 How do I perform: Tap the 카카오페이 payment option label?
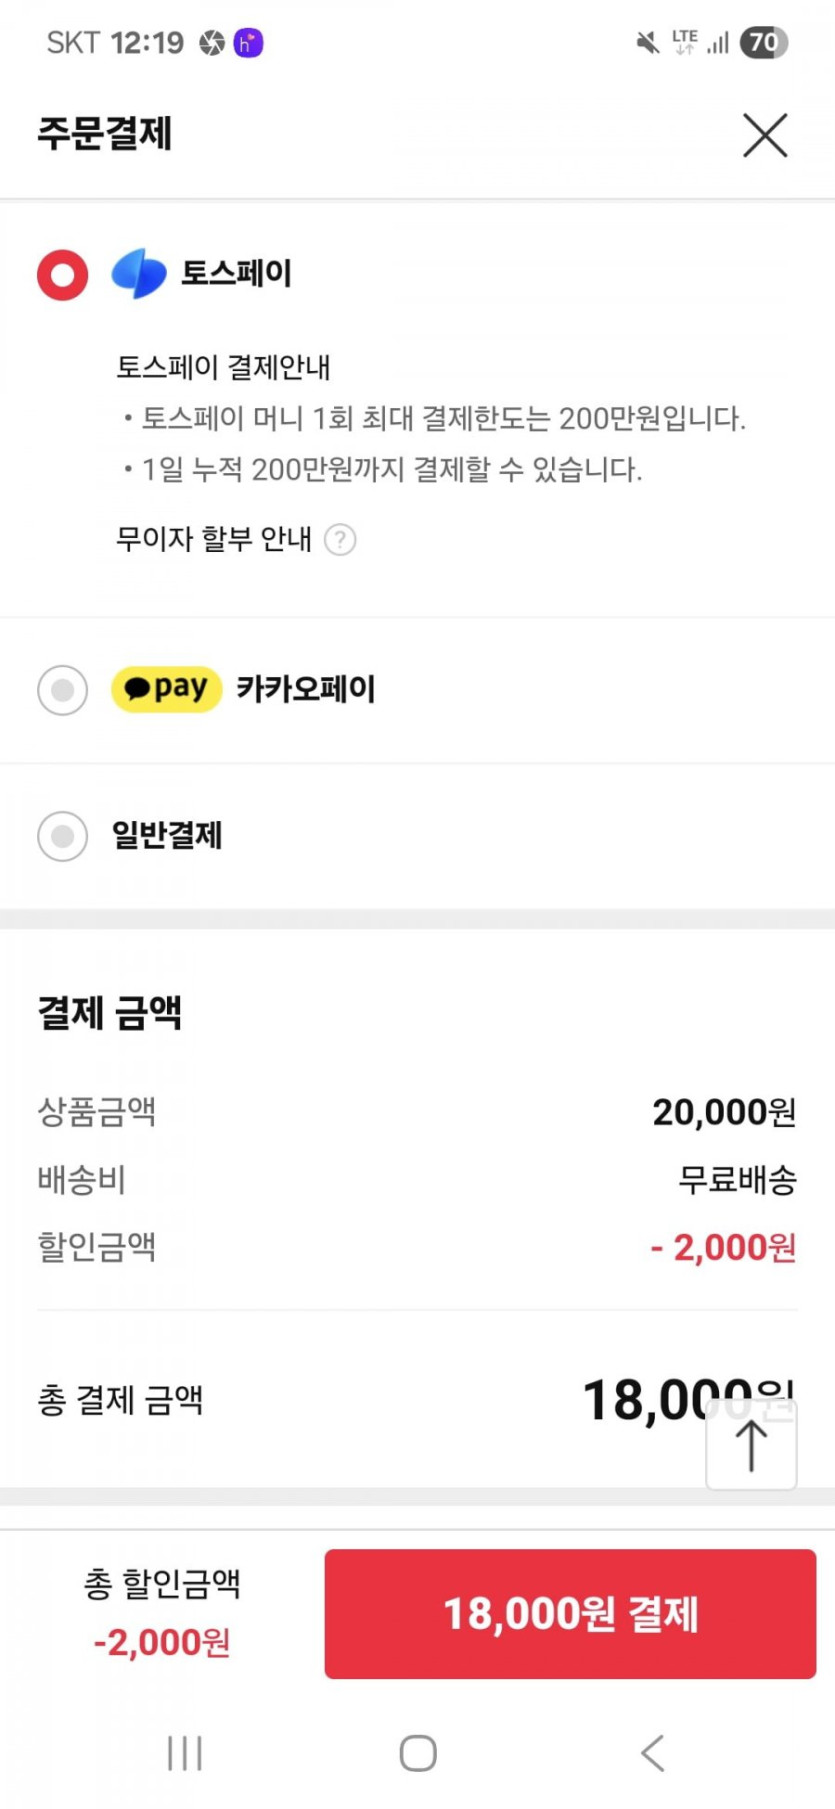tap(306, 689)
